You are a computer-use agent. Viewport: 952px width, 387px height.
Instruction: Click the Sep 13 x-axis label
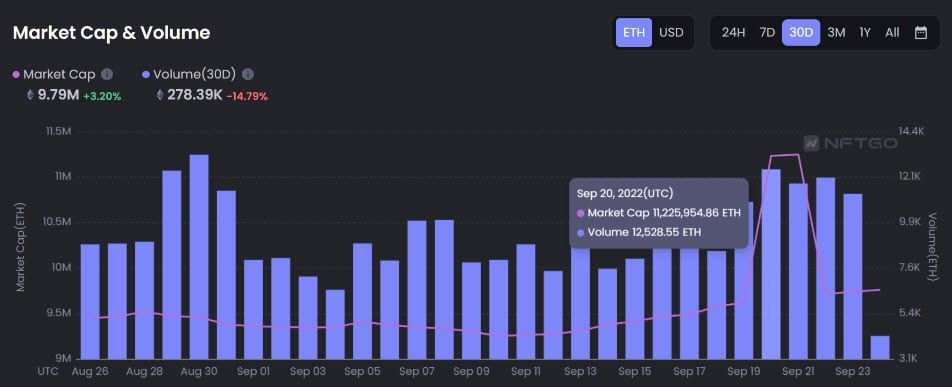[580, 371]
